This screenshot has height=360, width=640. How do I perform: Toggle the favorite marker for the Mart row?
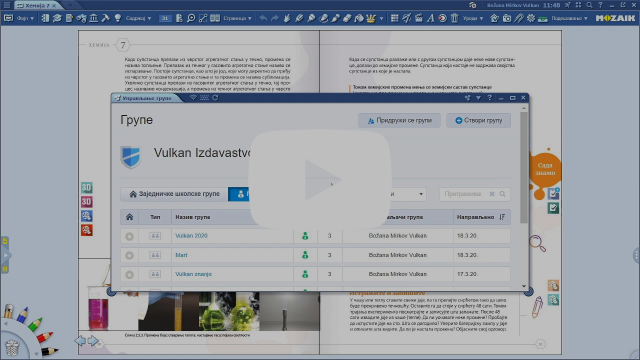click(x=129, y=255)
